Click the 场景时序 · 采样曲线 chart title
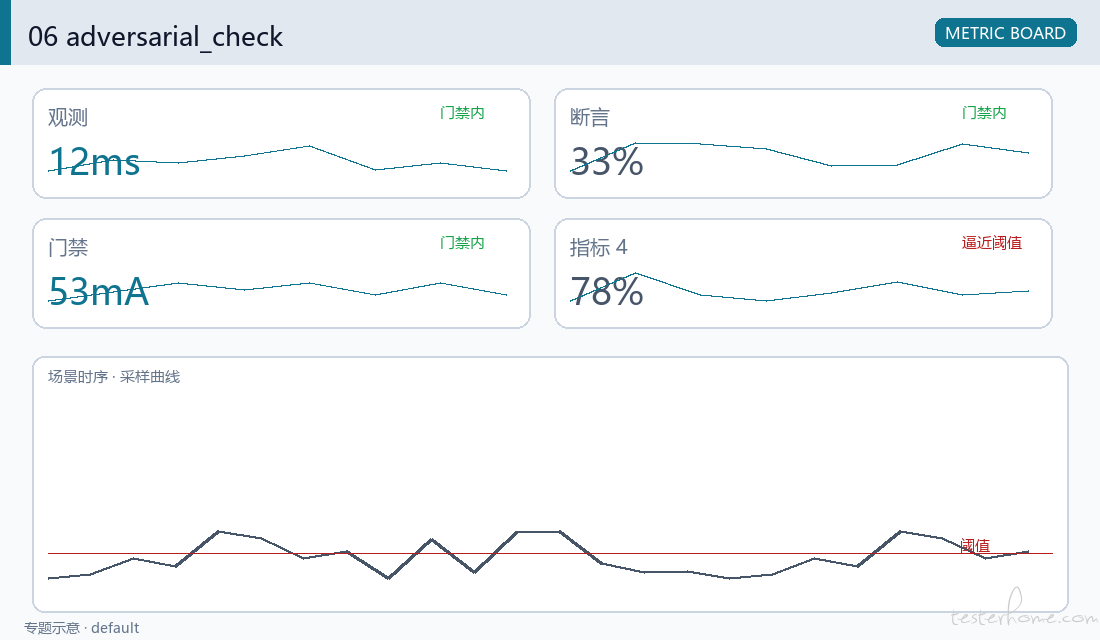 [114, 377]
